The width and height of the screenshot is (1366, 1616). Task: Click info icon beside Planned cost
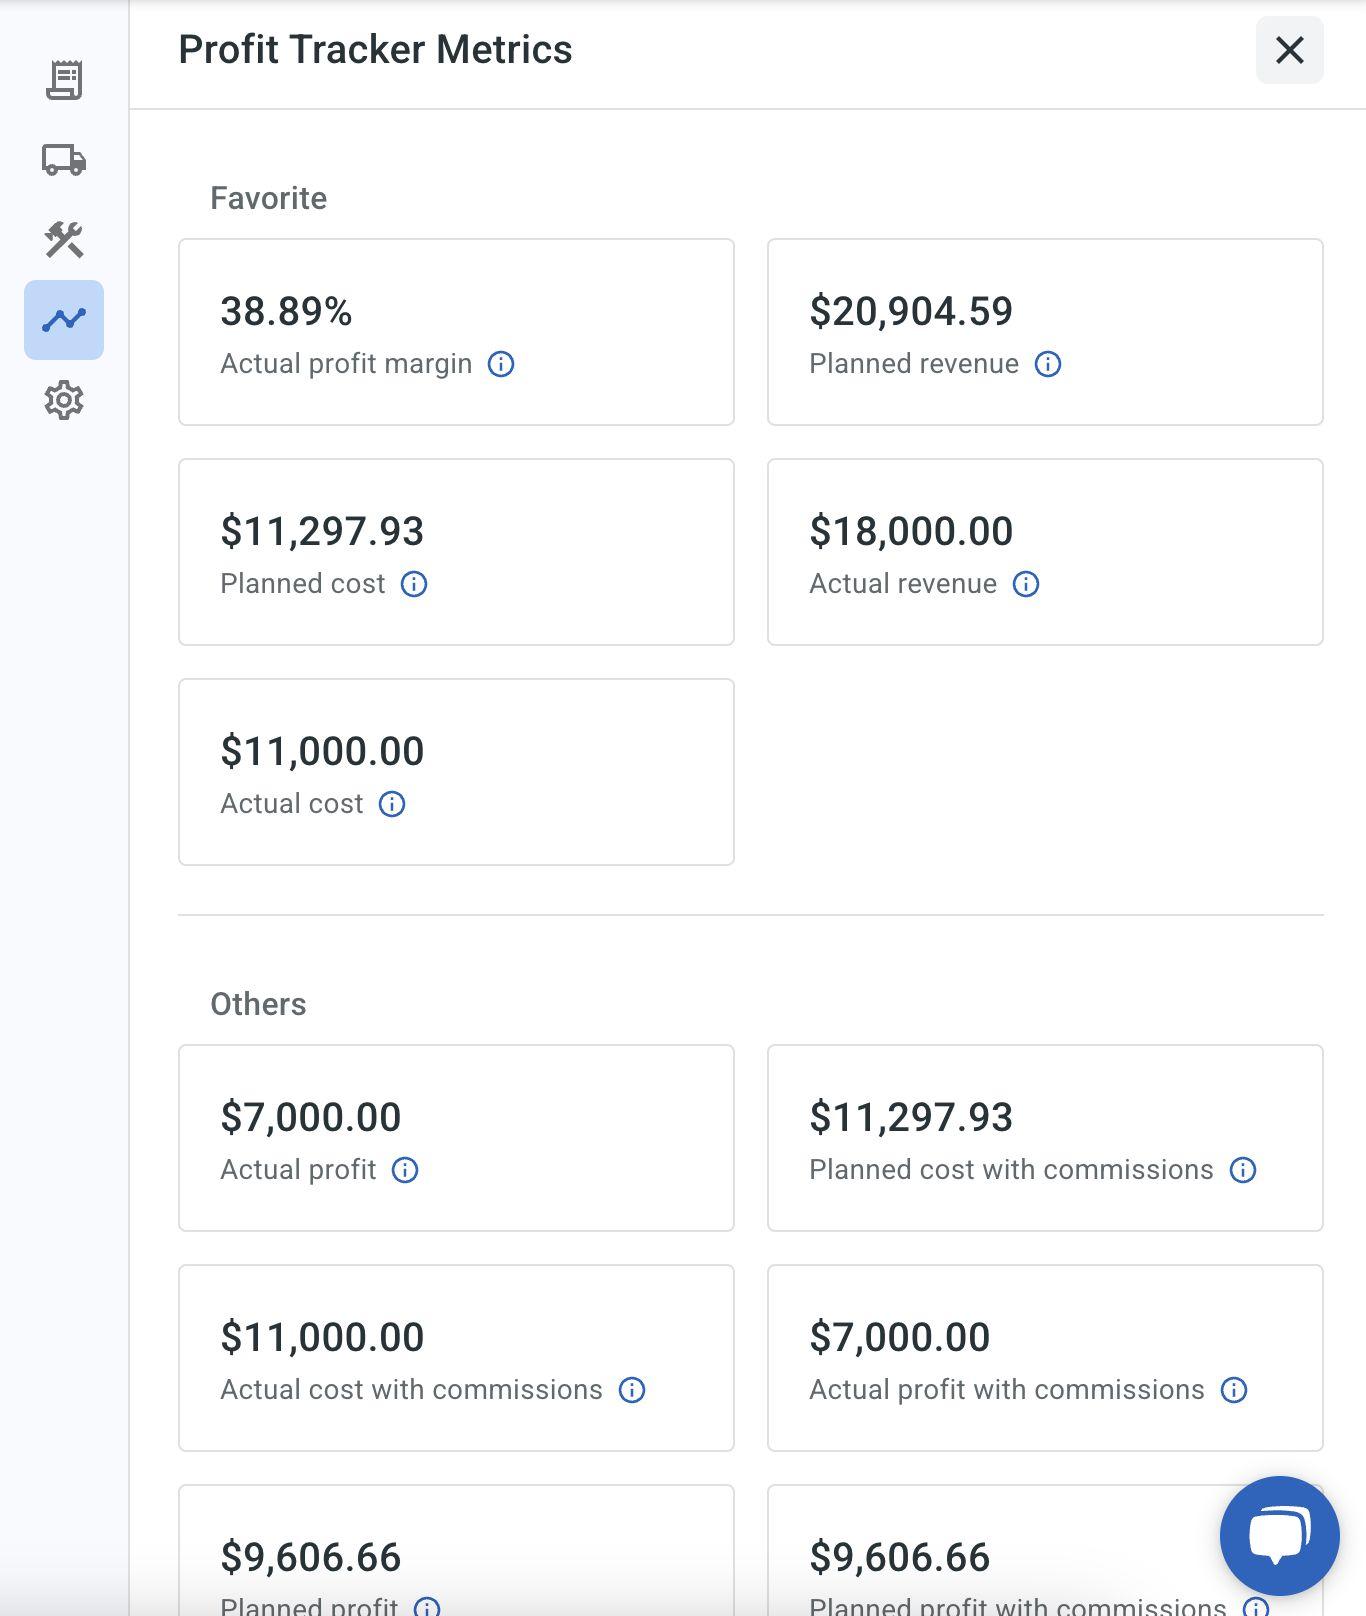coord(414,584)
